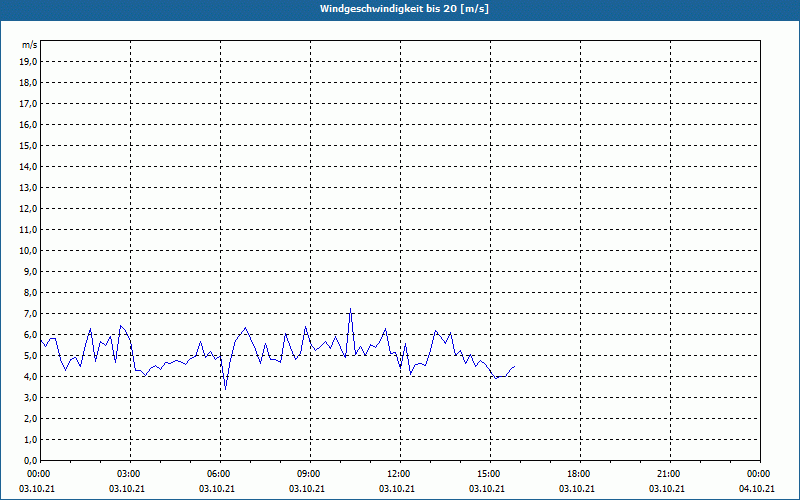Click the 9,0 y-axis label
Image resolution: width=800 pixels, height=500 pixels.
point(30,271)
